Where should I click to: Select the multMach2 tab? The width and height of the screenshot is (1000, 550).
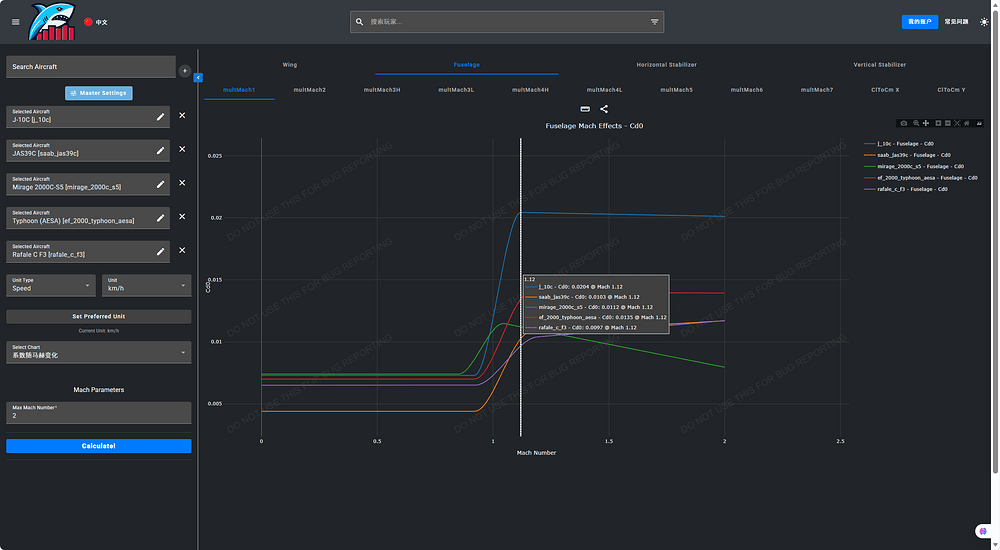click(x=309, y=90)
